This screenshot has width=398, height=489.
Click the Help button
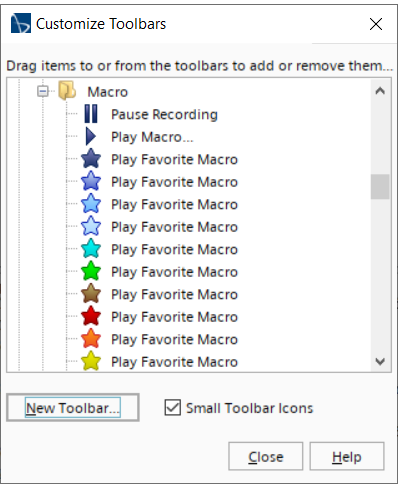pyautogui.click(x=347, y=456)
